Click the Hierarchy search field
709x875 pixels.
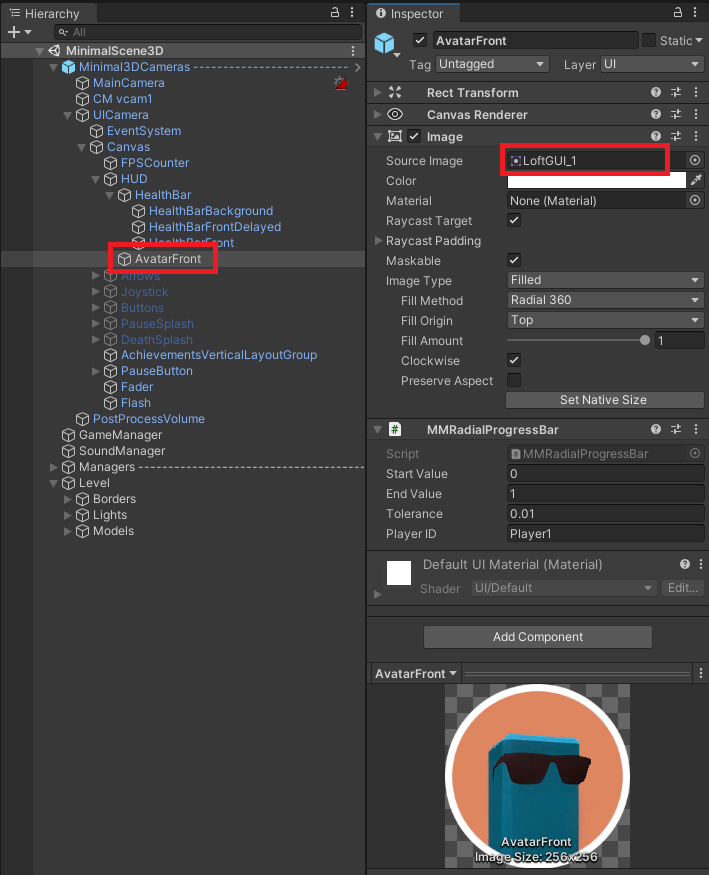[x=208, y=32]
